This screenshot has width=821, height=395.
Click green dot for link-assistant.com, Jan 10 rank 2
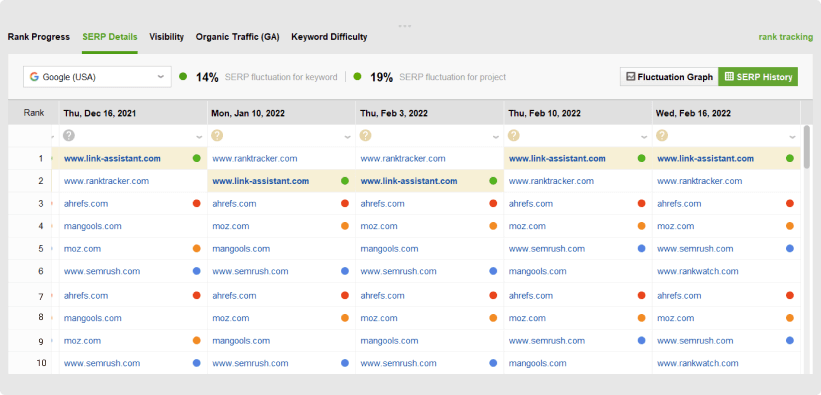pos(345,181)
